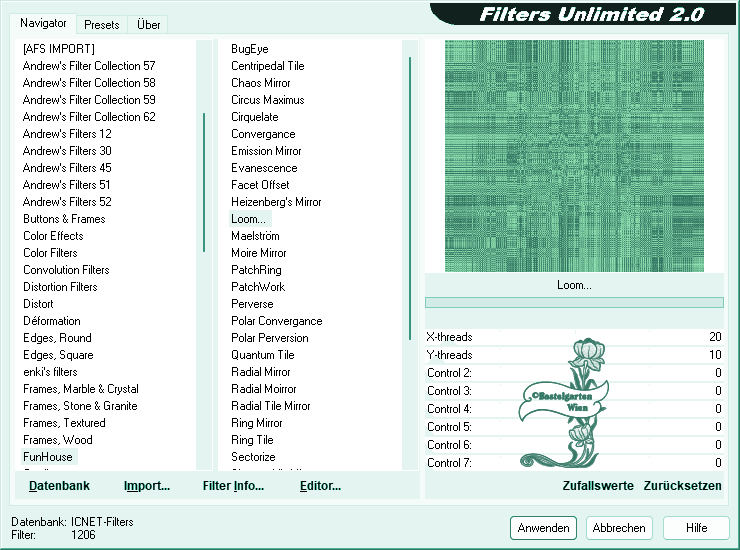The image size is (740, 550).
Task: Select Andrew's Filter Collection 57
Action: point(89,66)
